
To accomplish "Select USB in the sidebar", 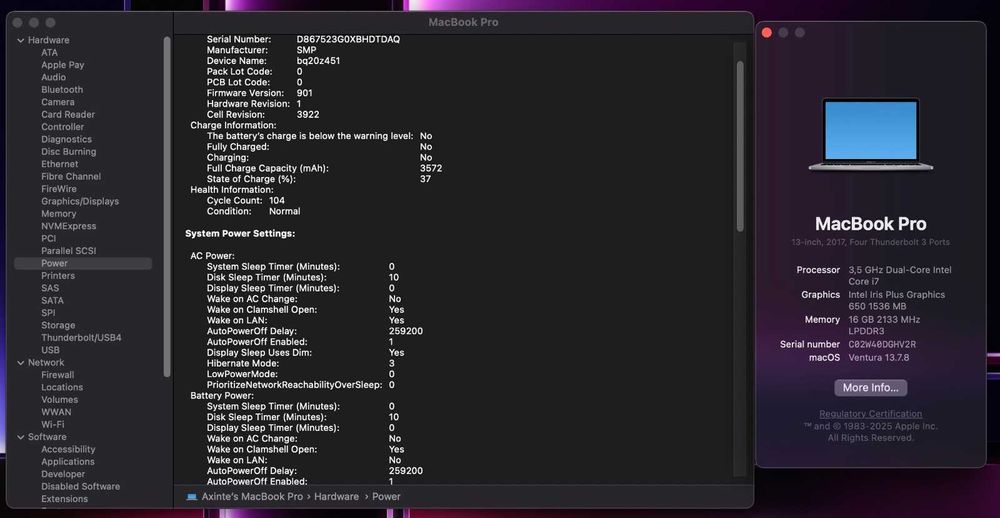I will pyautogui.click(x=50, y=350).
